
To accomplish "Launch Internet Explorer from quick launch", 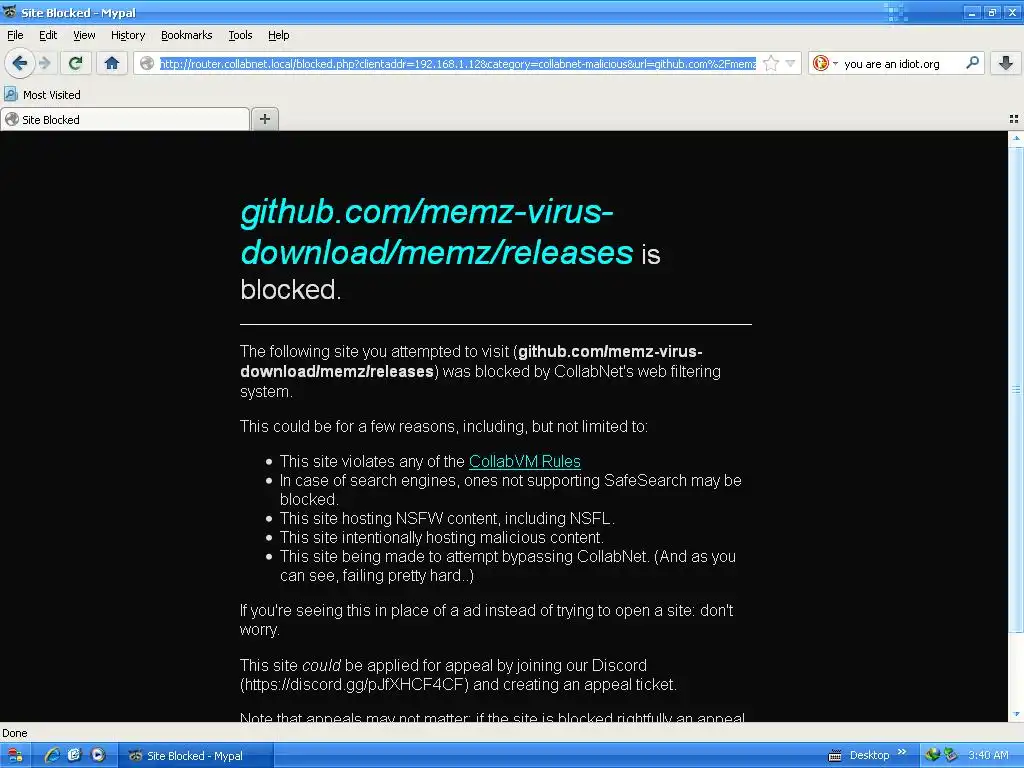I will [x=52, y=756].
